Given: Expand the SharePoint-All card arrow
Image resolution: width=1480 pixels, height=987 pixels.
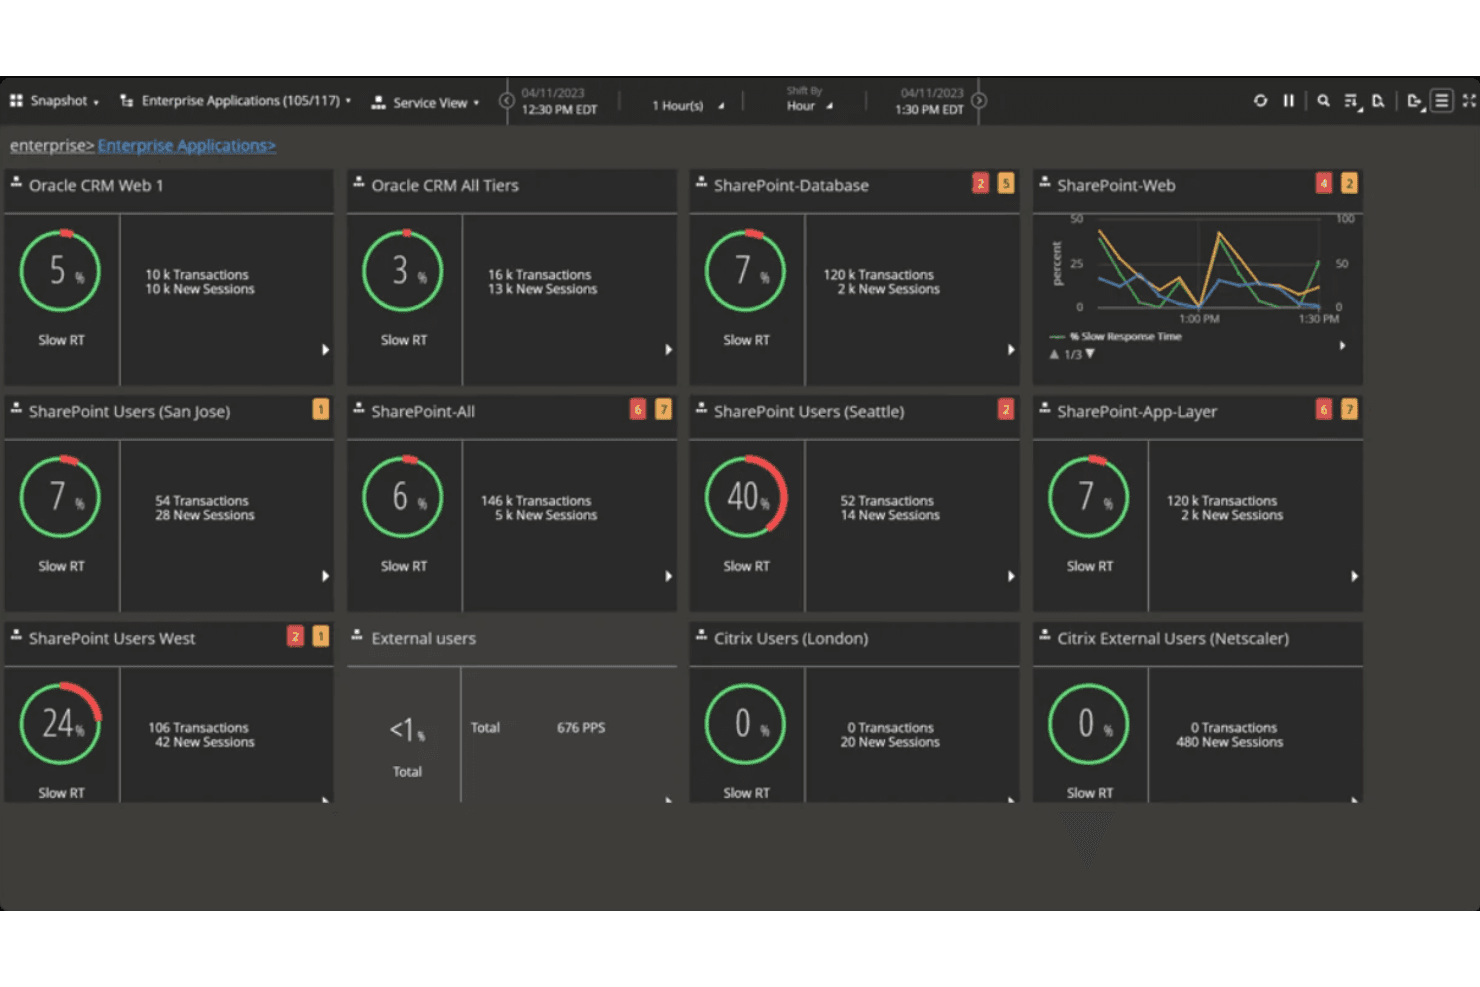Looking at the screenshot, I should (668, 576).
